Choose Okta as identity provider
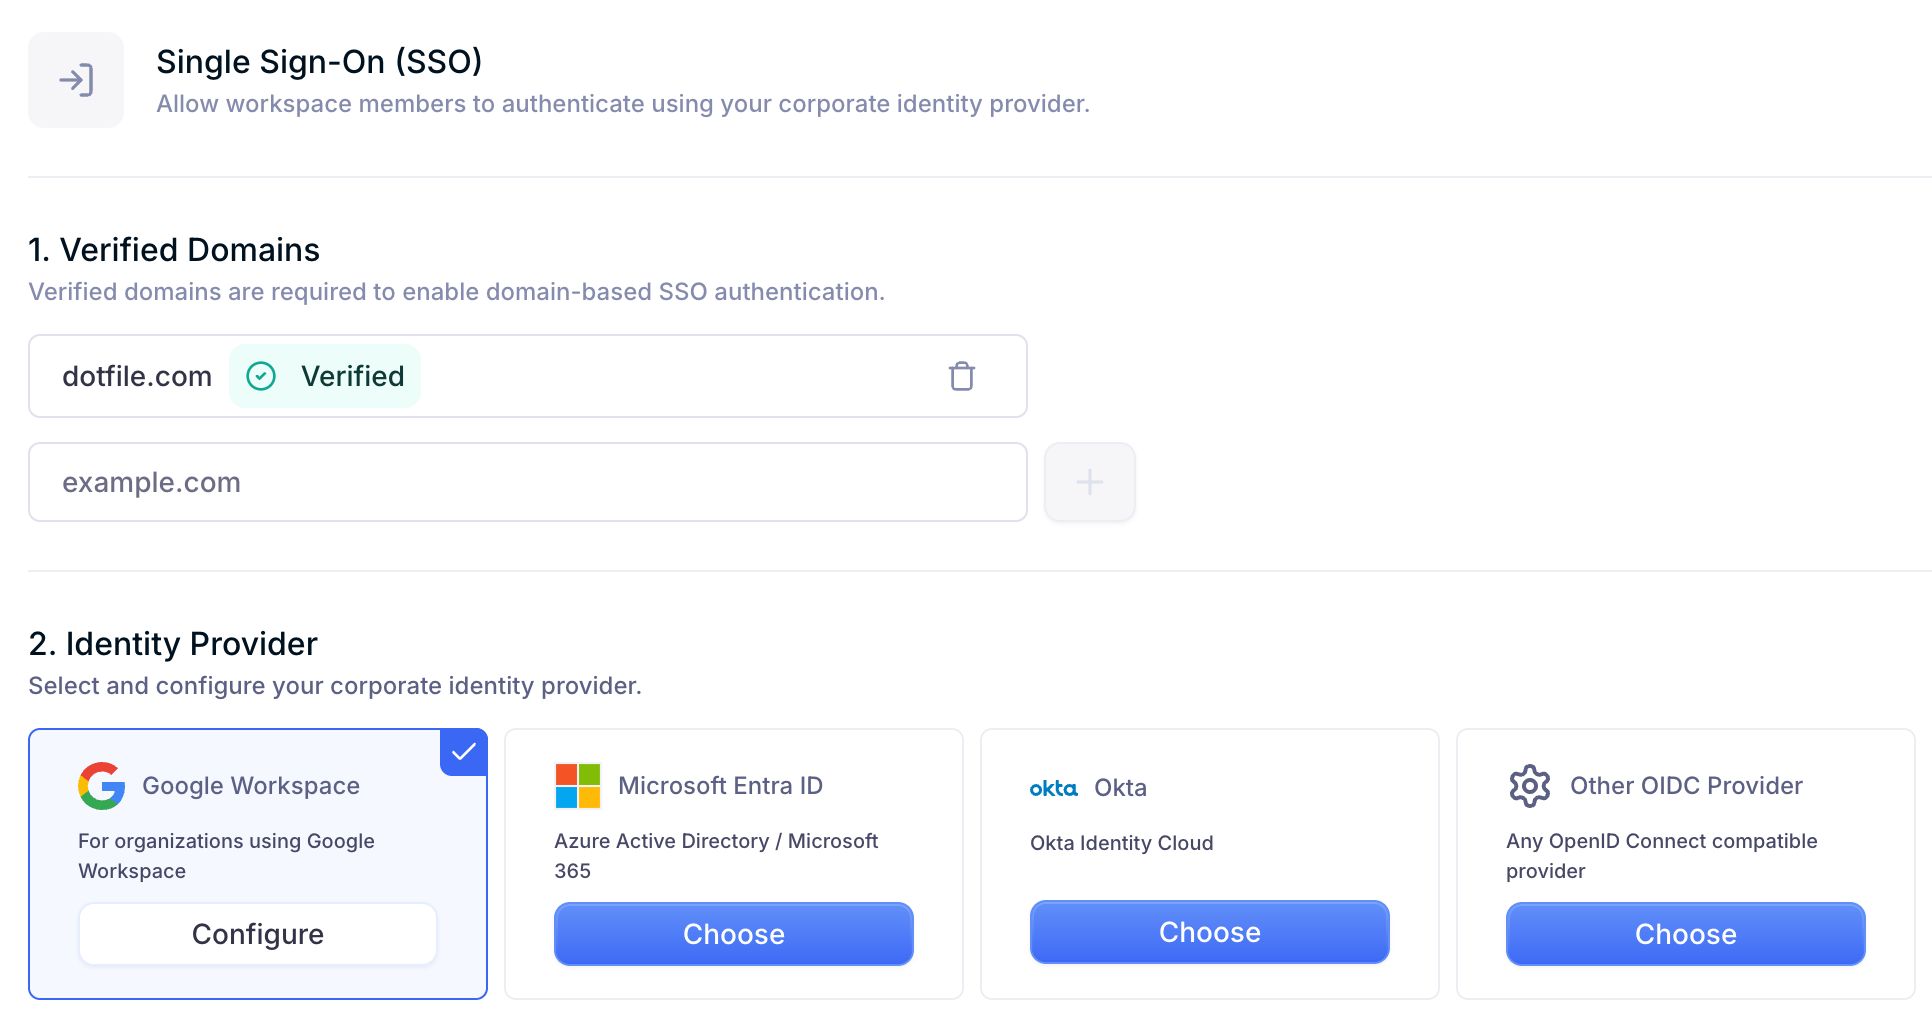 (x=1210, y=932)
